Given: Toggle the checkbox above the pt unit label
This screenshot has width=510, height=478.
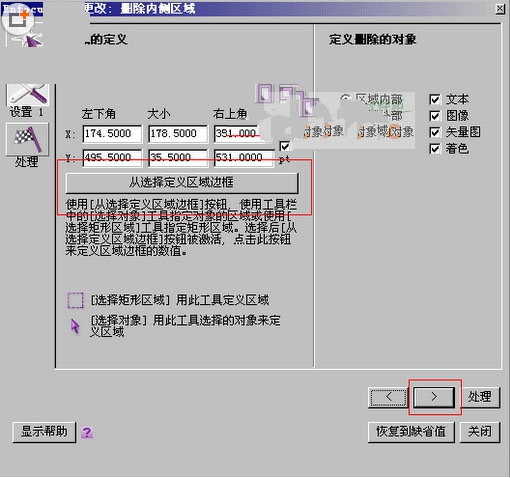Looking at the screenshot, I should [284, 146].
